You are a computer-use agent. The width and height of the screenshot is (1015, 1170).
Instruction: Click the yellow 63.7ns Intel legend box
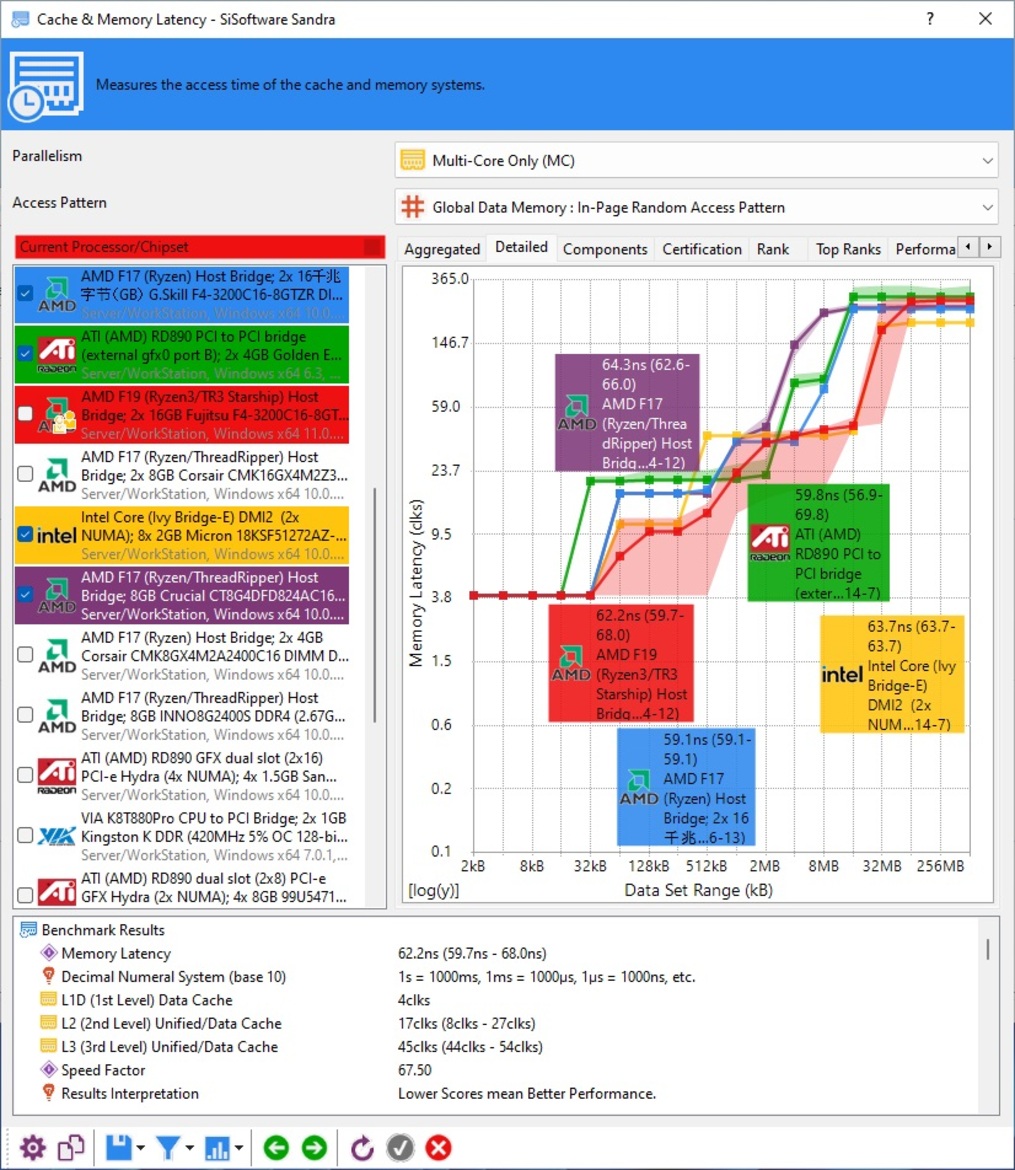click(x=893, y=674)
